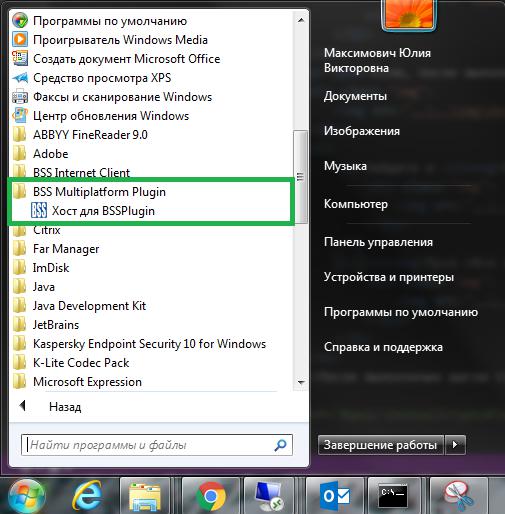Open Internet Explorer from the taskbar
This screenshot has width=505, height=514.
point(86,497)
